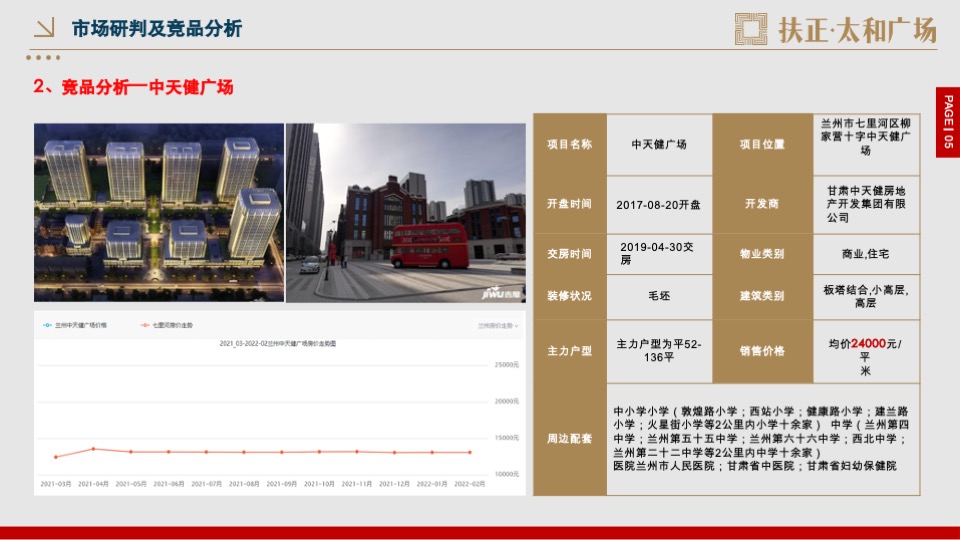This screenshot has height=540, width=960.
Task: Select the red PAGE 05 side tab
Action: coord(948,122)
